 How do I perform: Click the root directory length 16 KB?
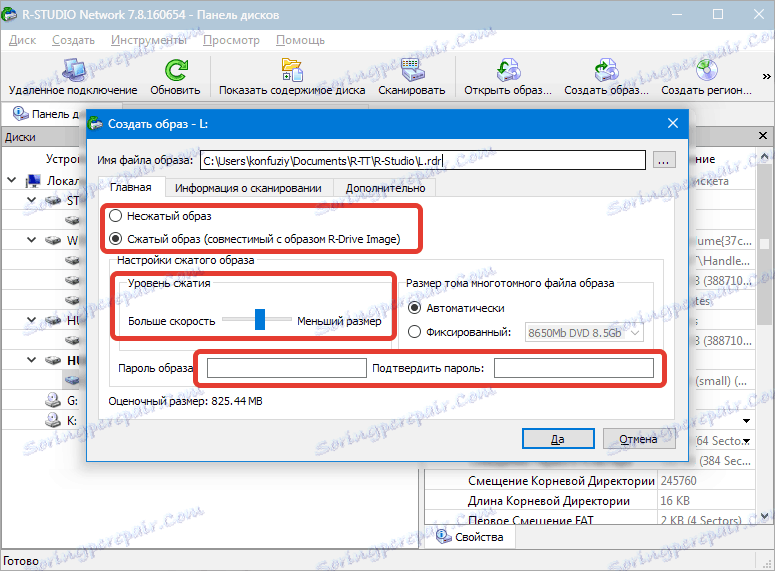[x=675, y=501]
